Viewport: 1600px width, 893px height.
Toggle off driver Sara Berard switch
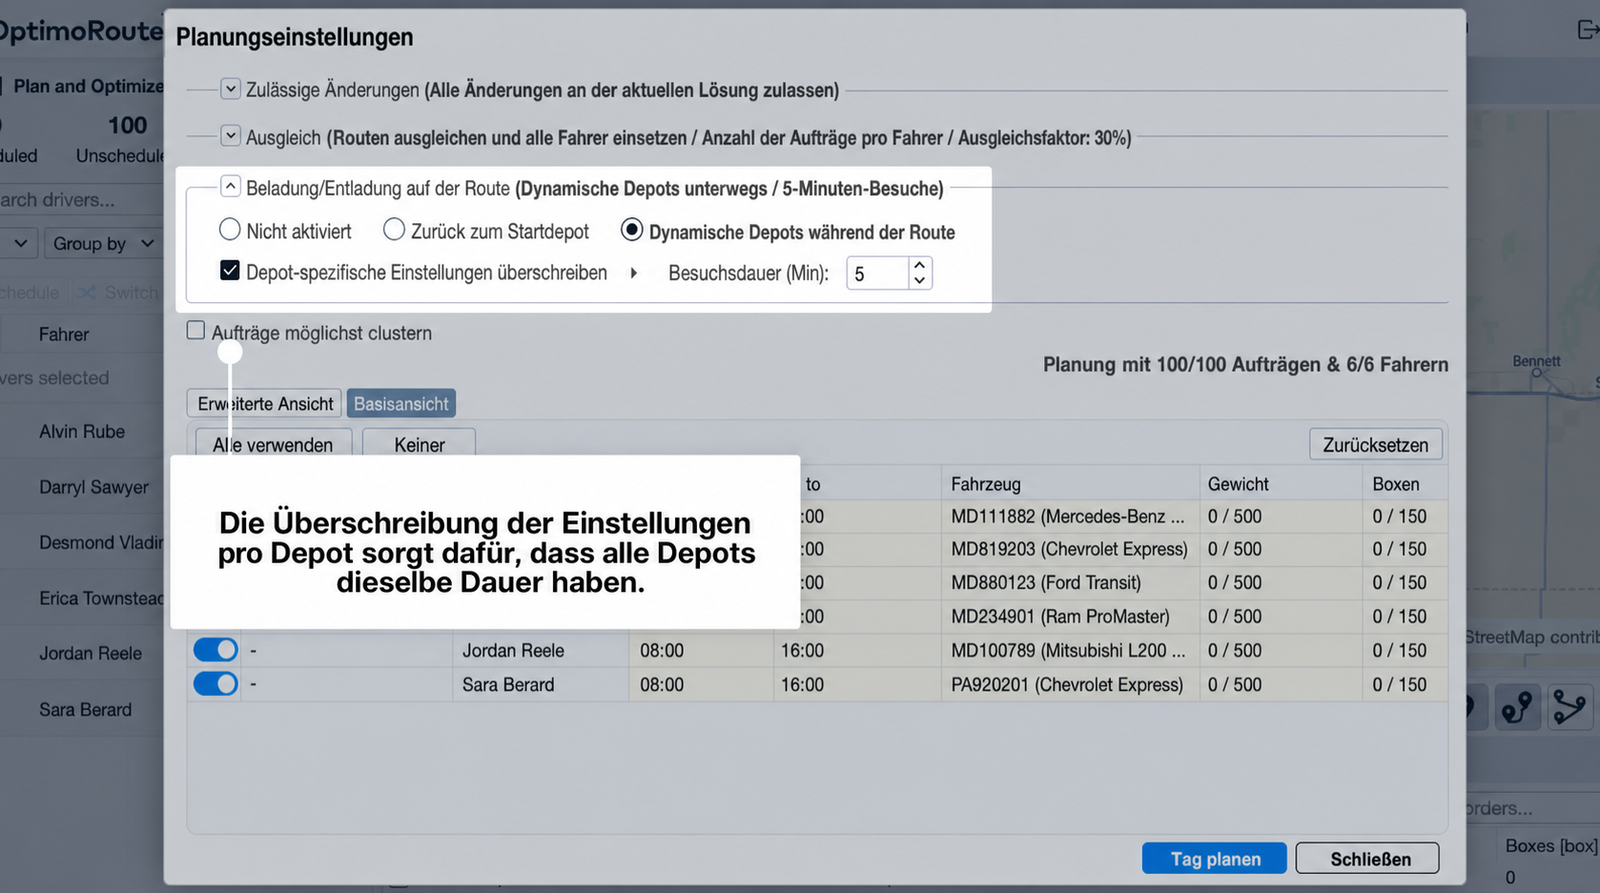tap(215, 684)
